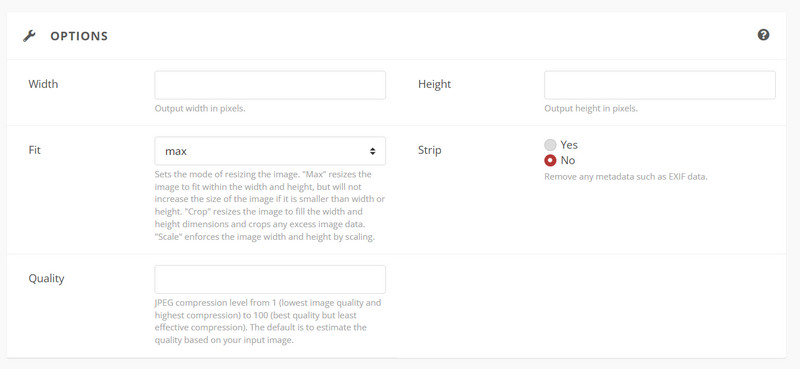800x369 pixels.
Task: Select the Yes radio for Strip
Action: click(x=550, y=145)
